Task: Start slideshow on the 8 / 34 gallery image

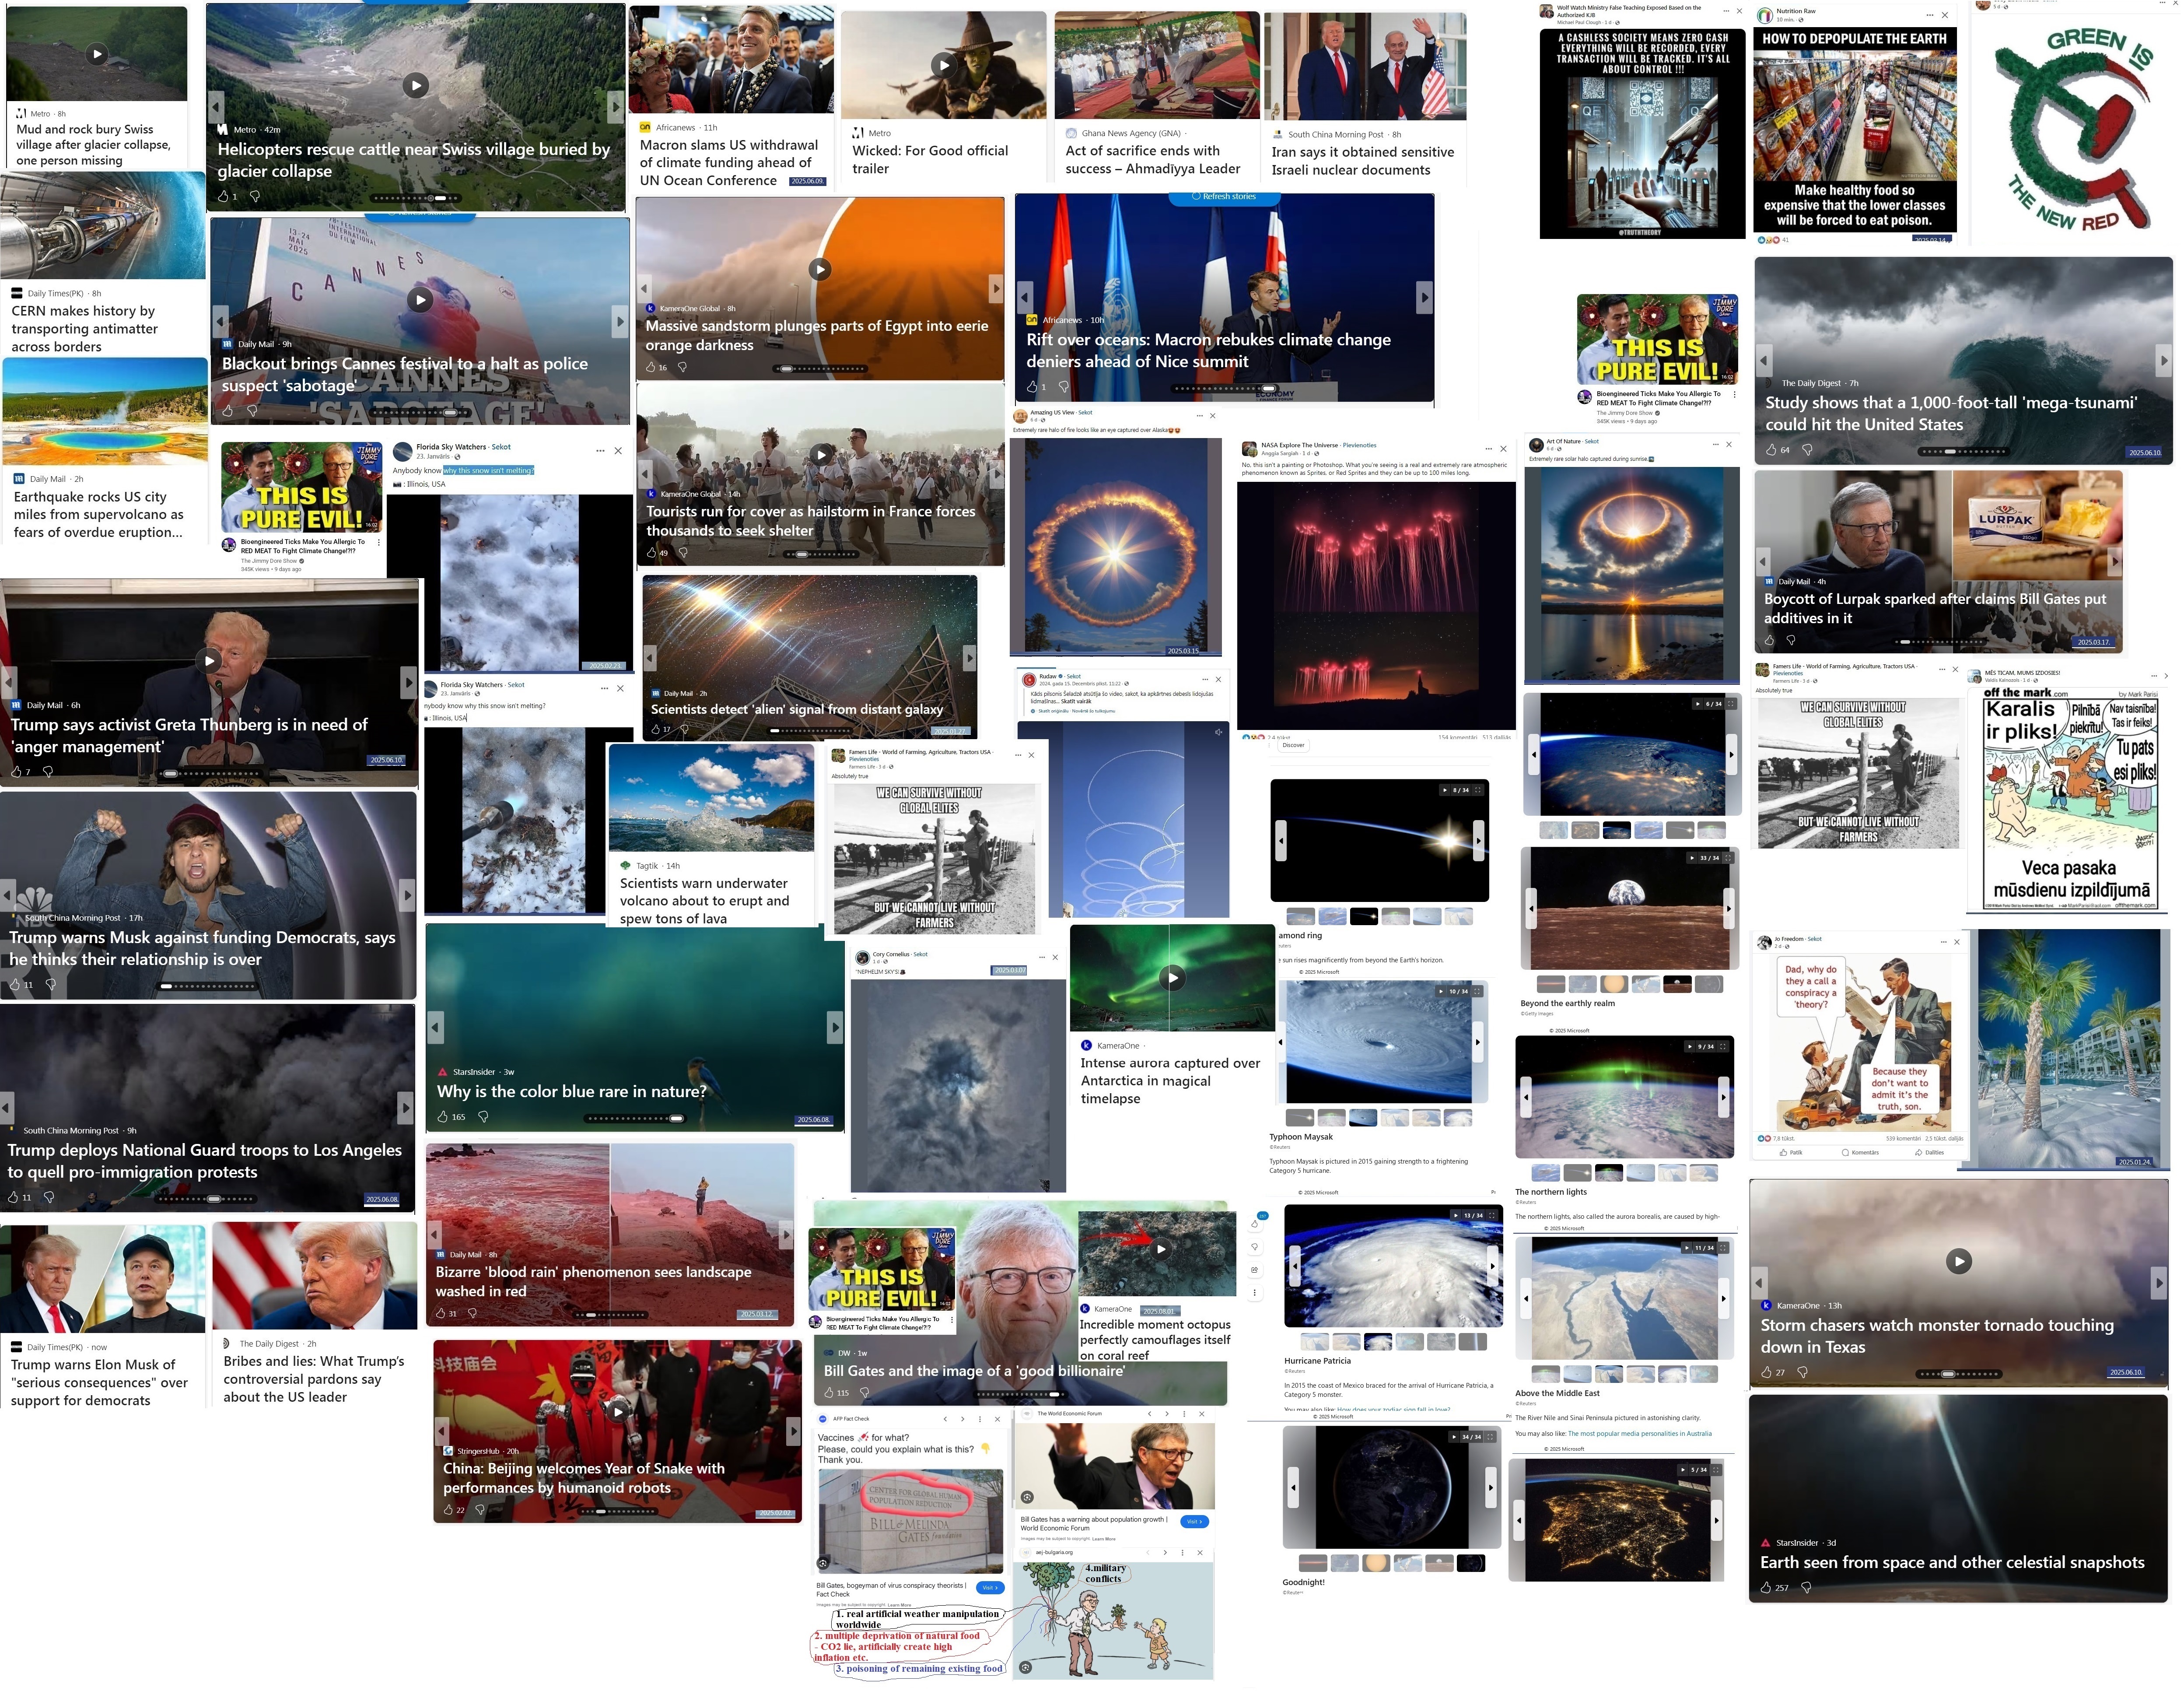Action: pyautogui.click(x=1444, y=790)
